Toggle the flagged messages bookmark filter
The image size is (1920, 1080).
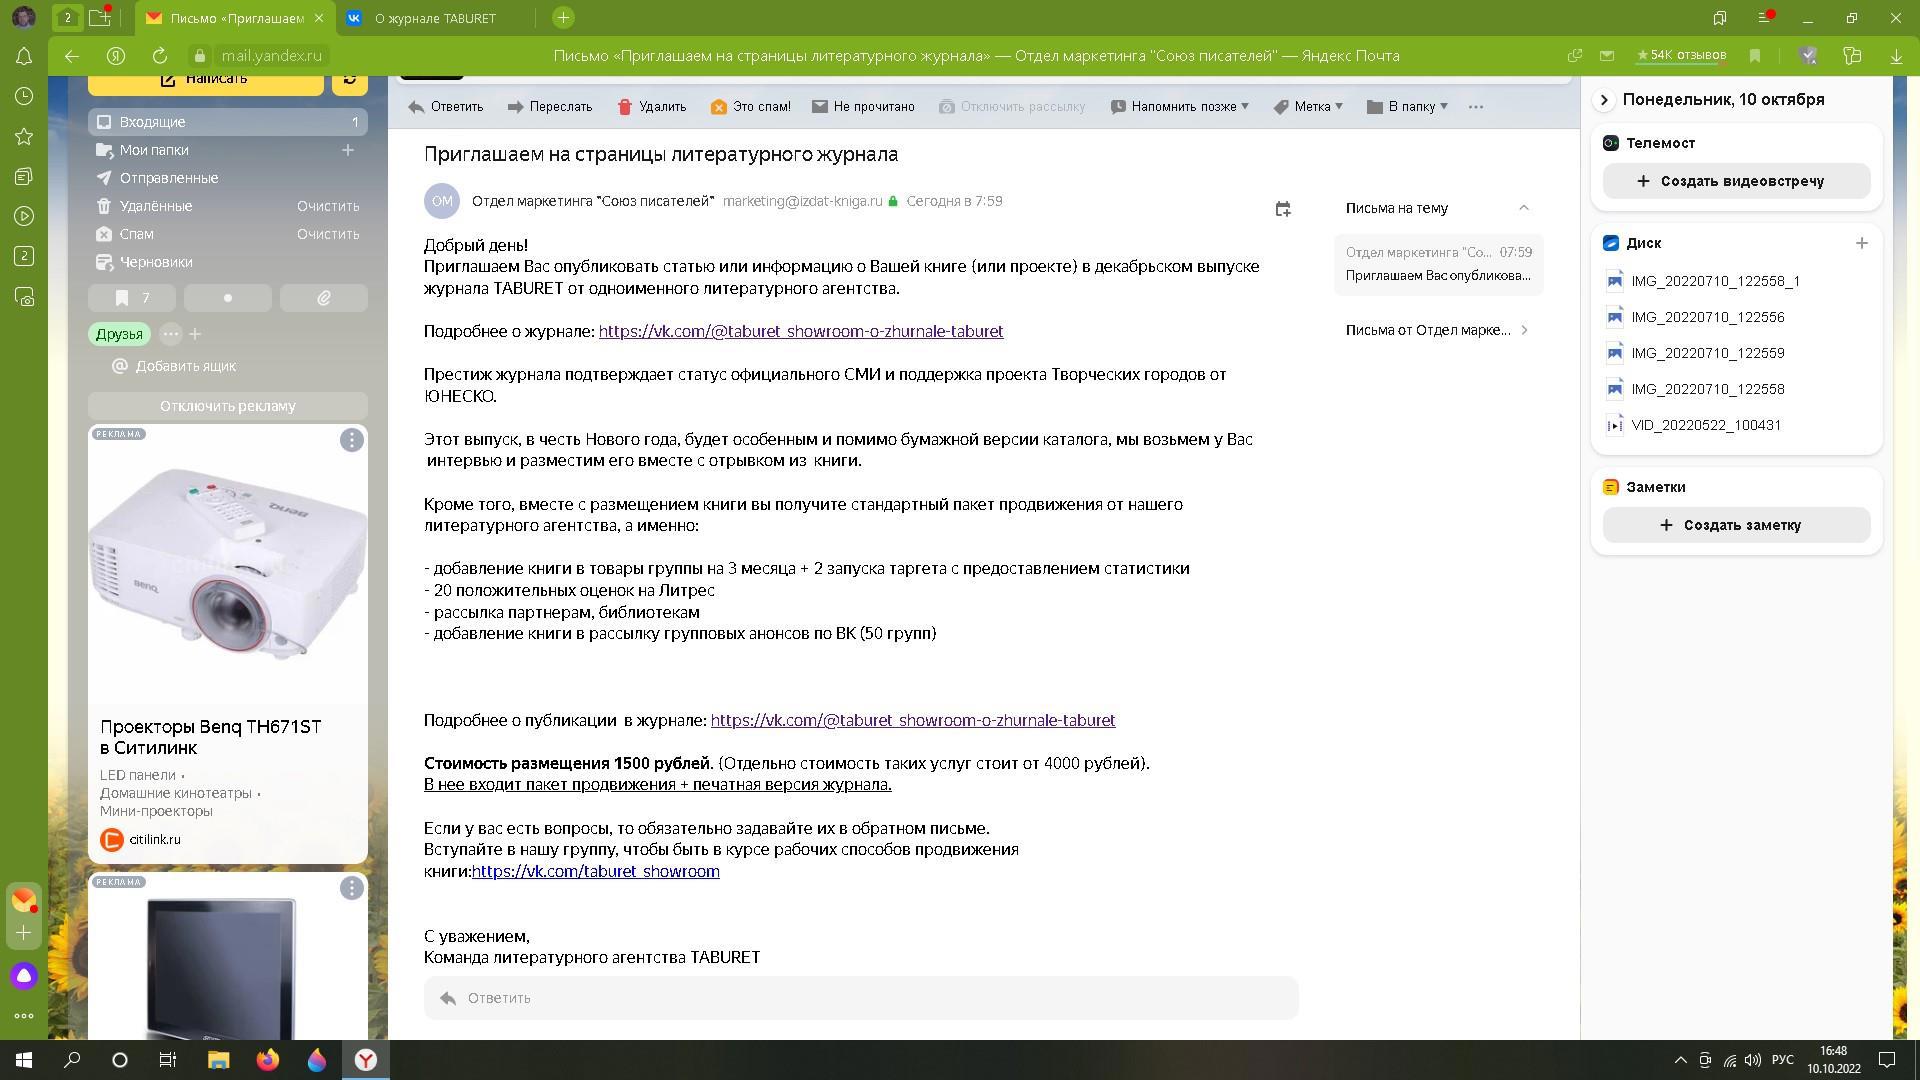[x=132, y=298]
